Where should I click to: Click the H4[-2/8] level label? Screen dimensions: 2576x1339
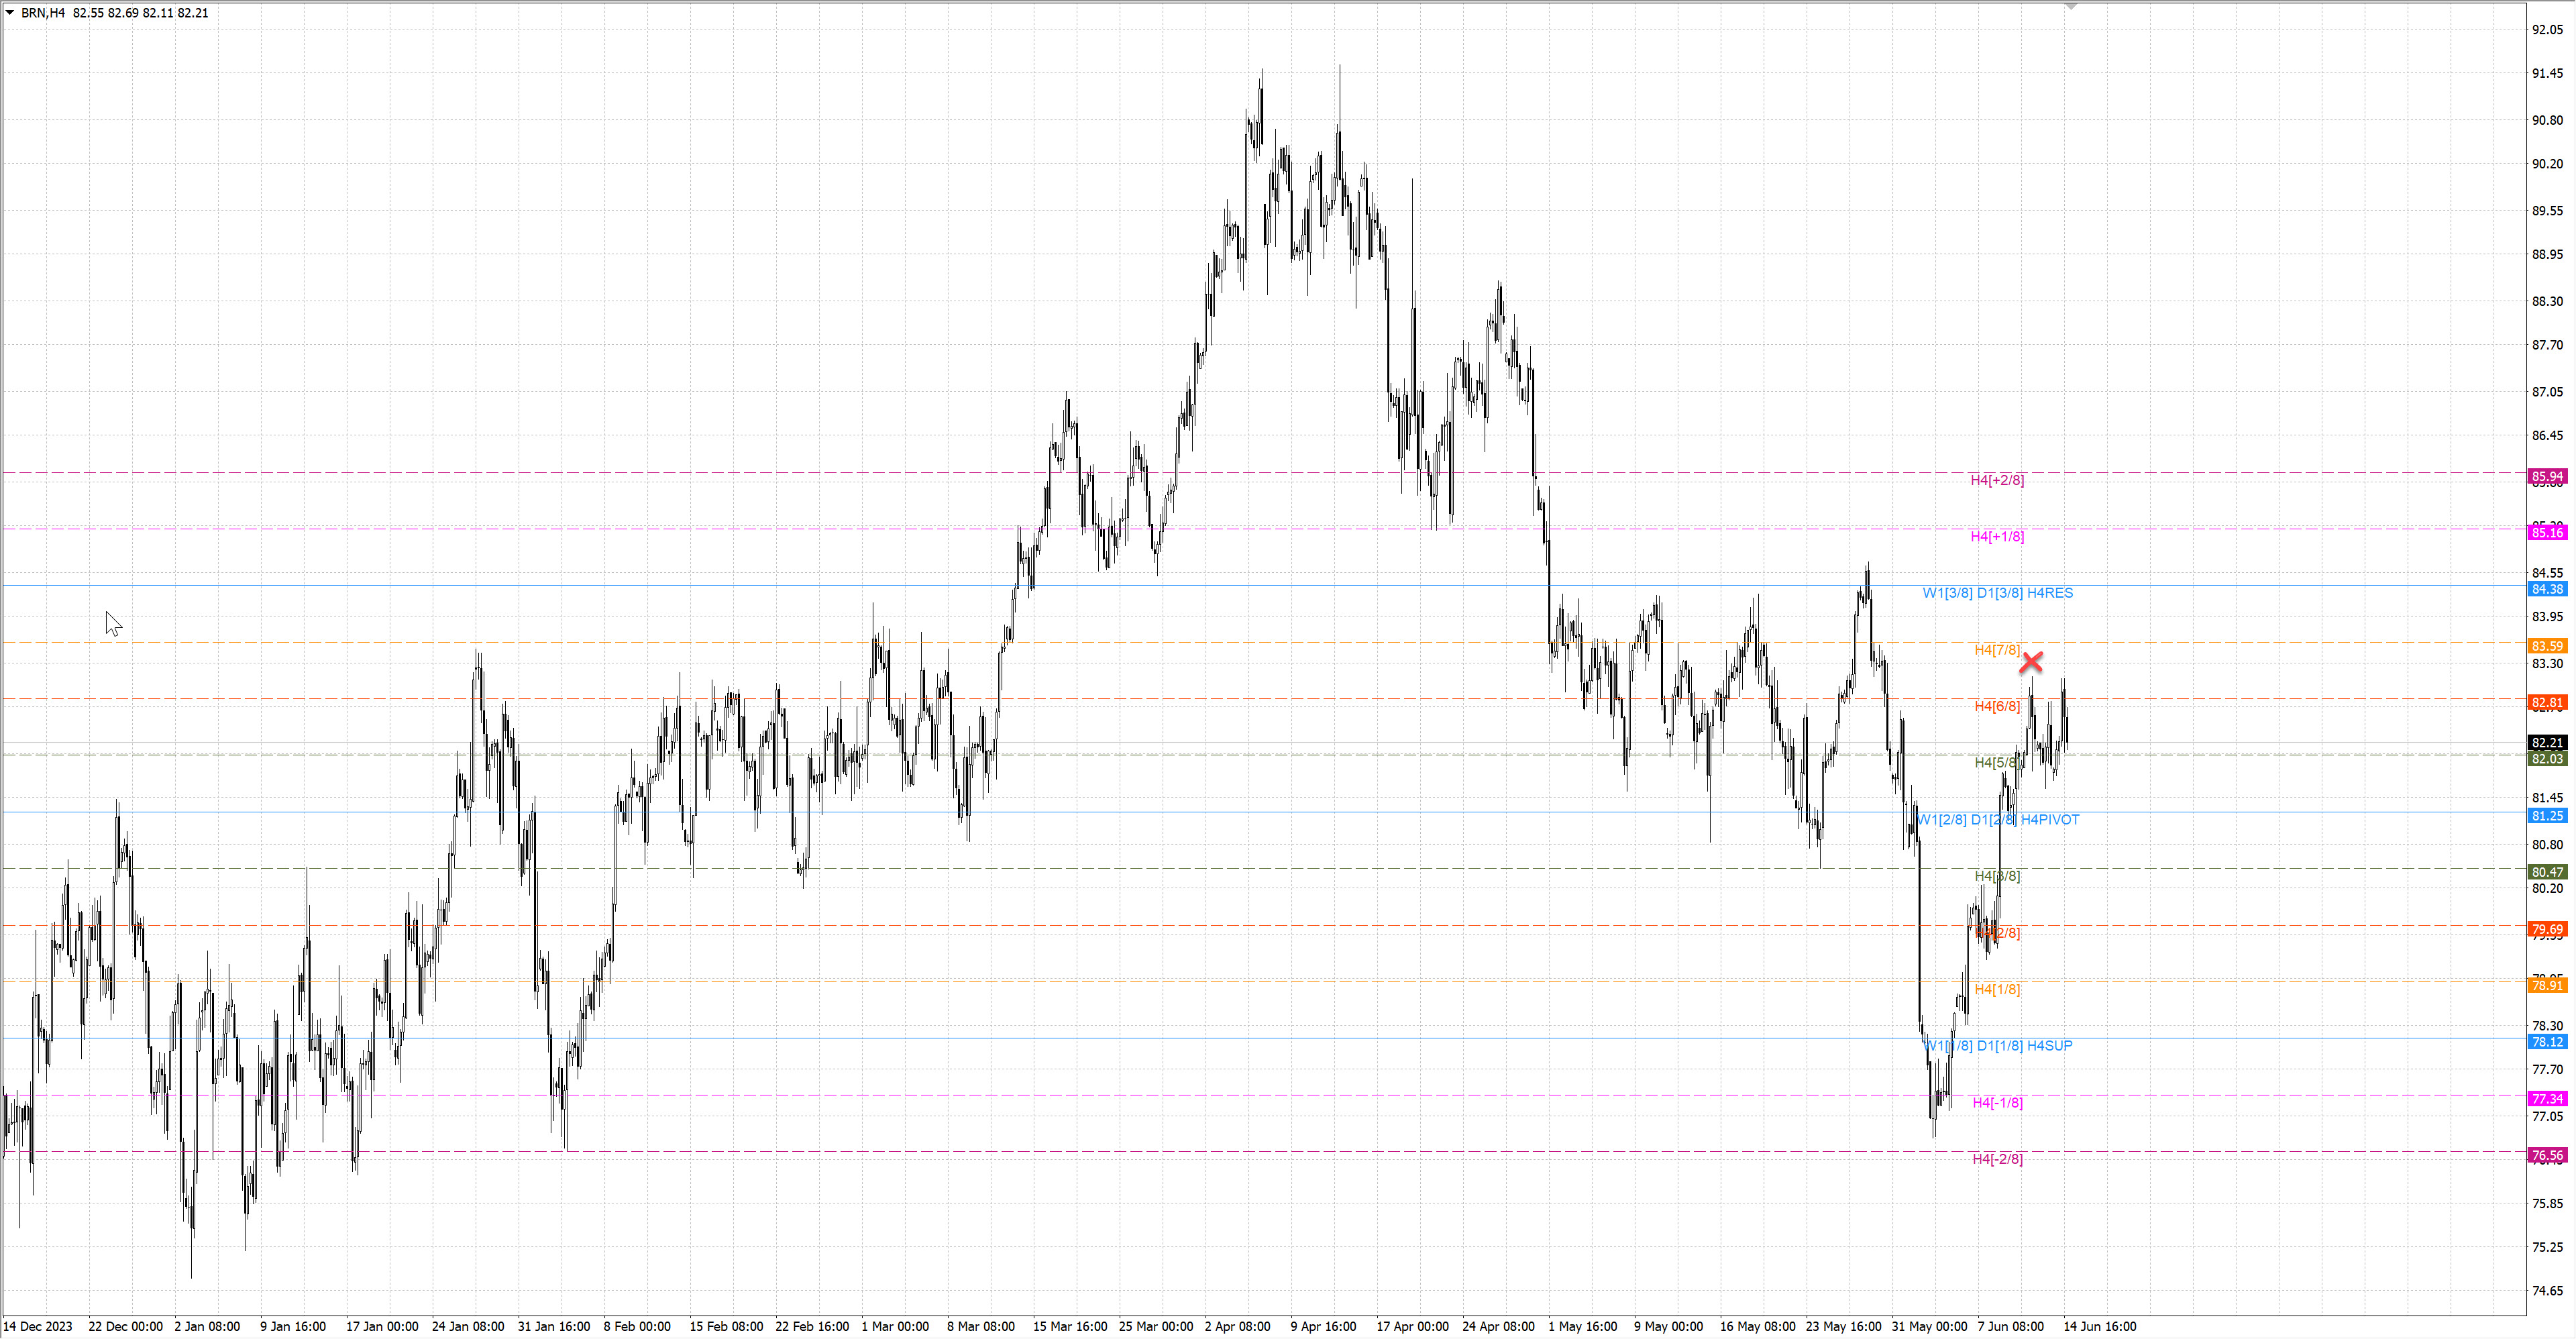point(1997,1159)
